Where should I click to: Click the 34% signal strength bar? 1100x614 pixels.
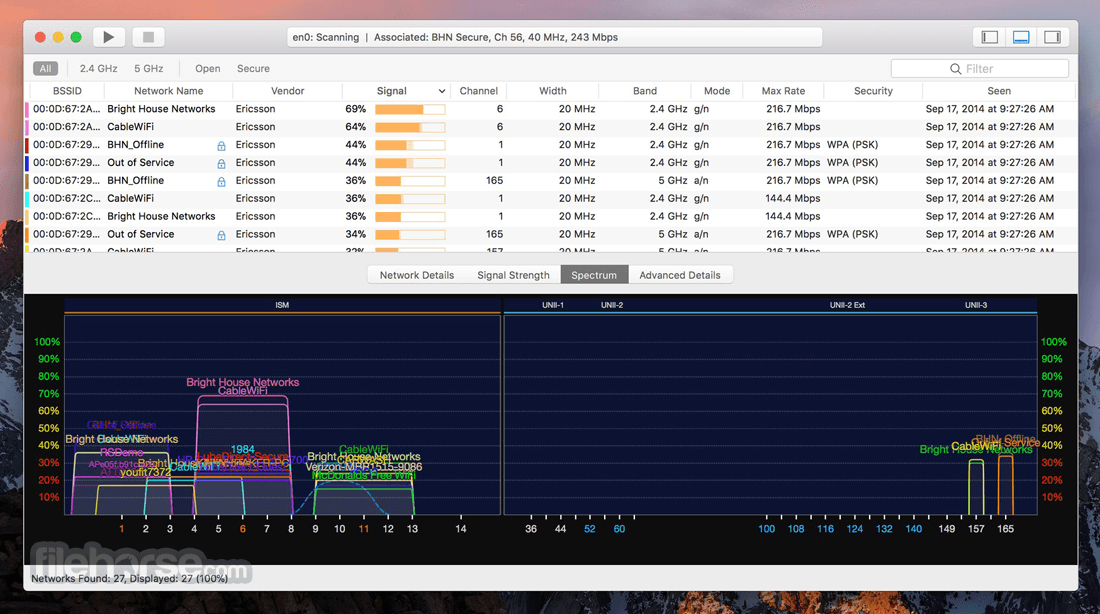[410, 234]
